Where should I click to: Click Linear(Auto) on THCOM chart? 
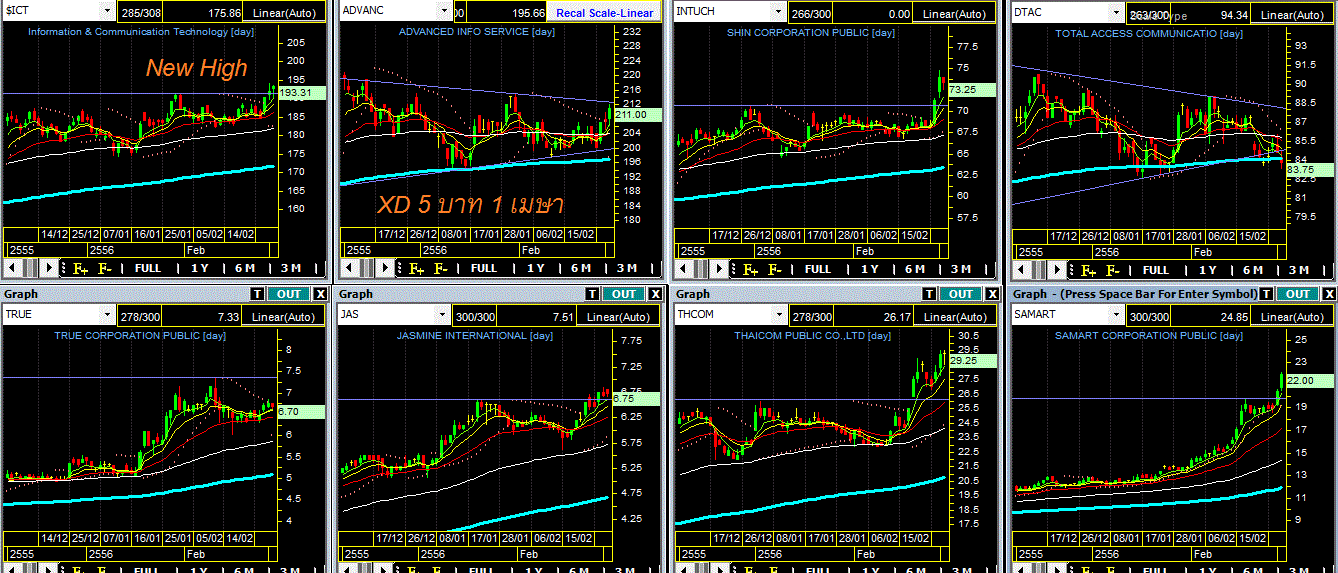pos(957,315)
